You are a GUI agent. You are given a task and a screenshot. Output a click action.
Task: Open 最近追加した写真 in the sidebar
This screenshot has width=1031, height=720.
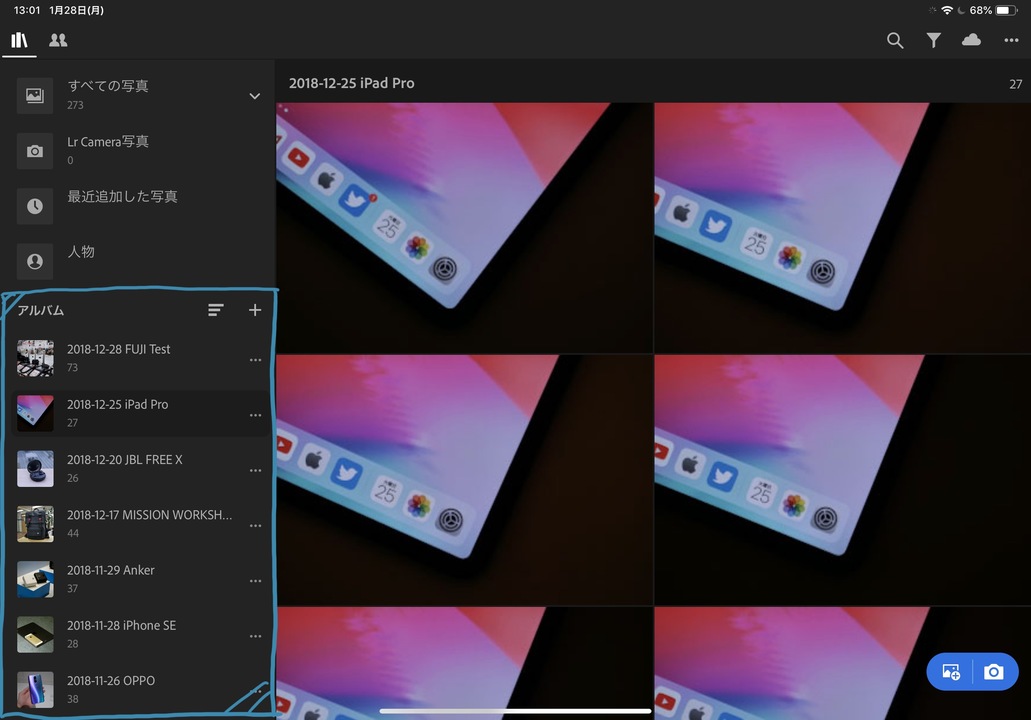coord(138,205)
